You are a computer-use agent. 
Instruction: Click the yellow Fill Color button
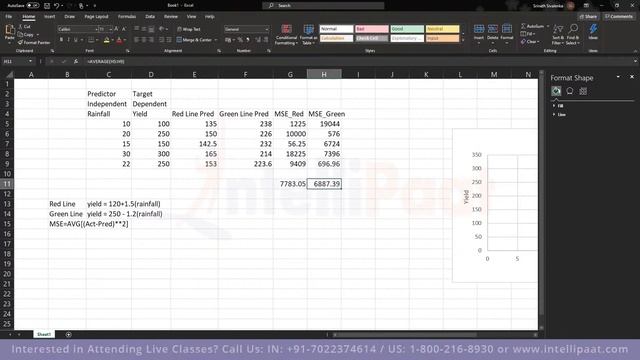(107, 40)
